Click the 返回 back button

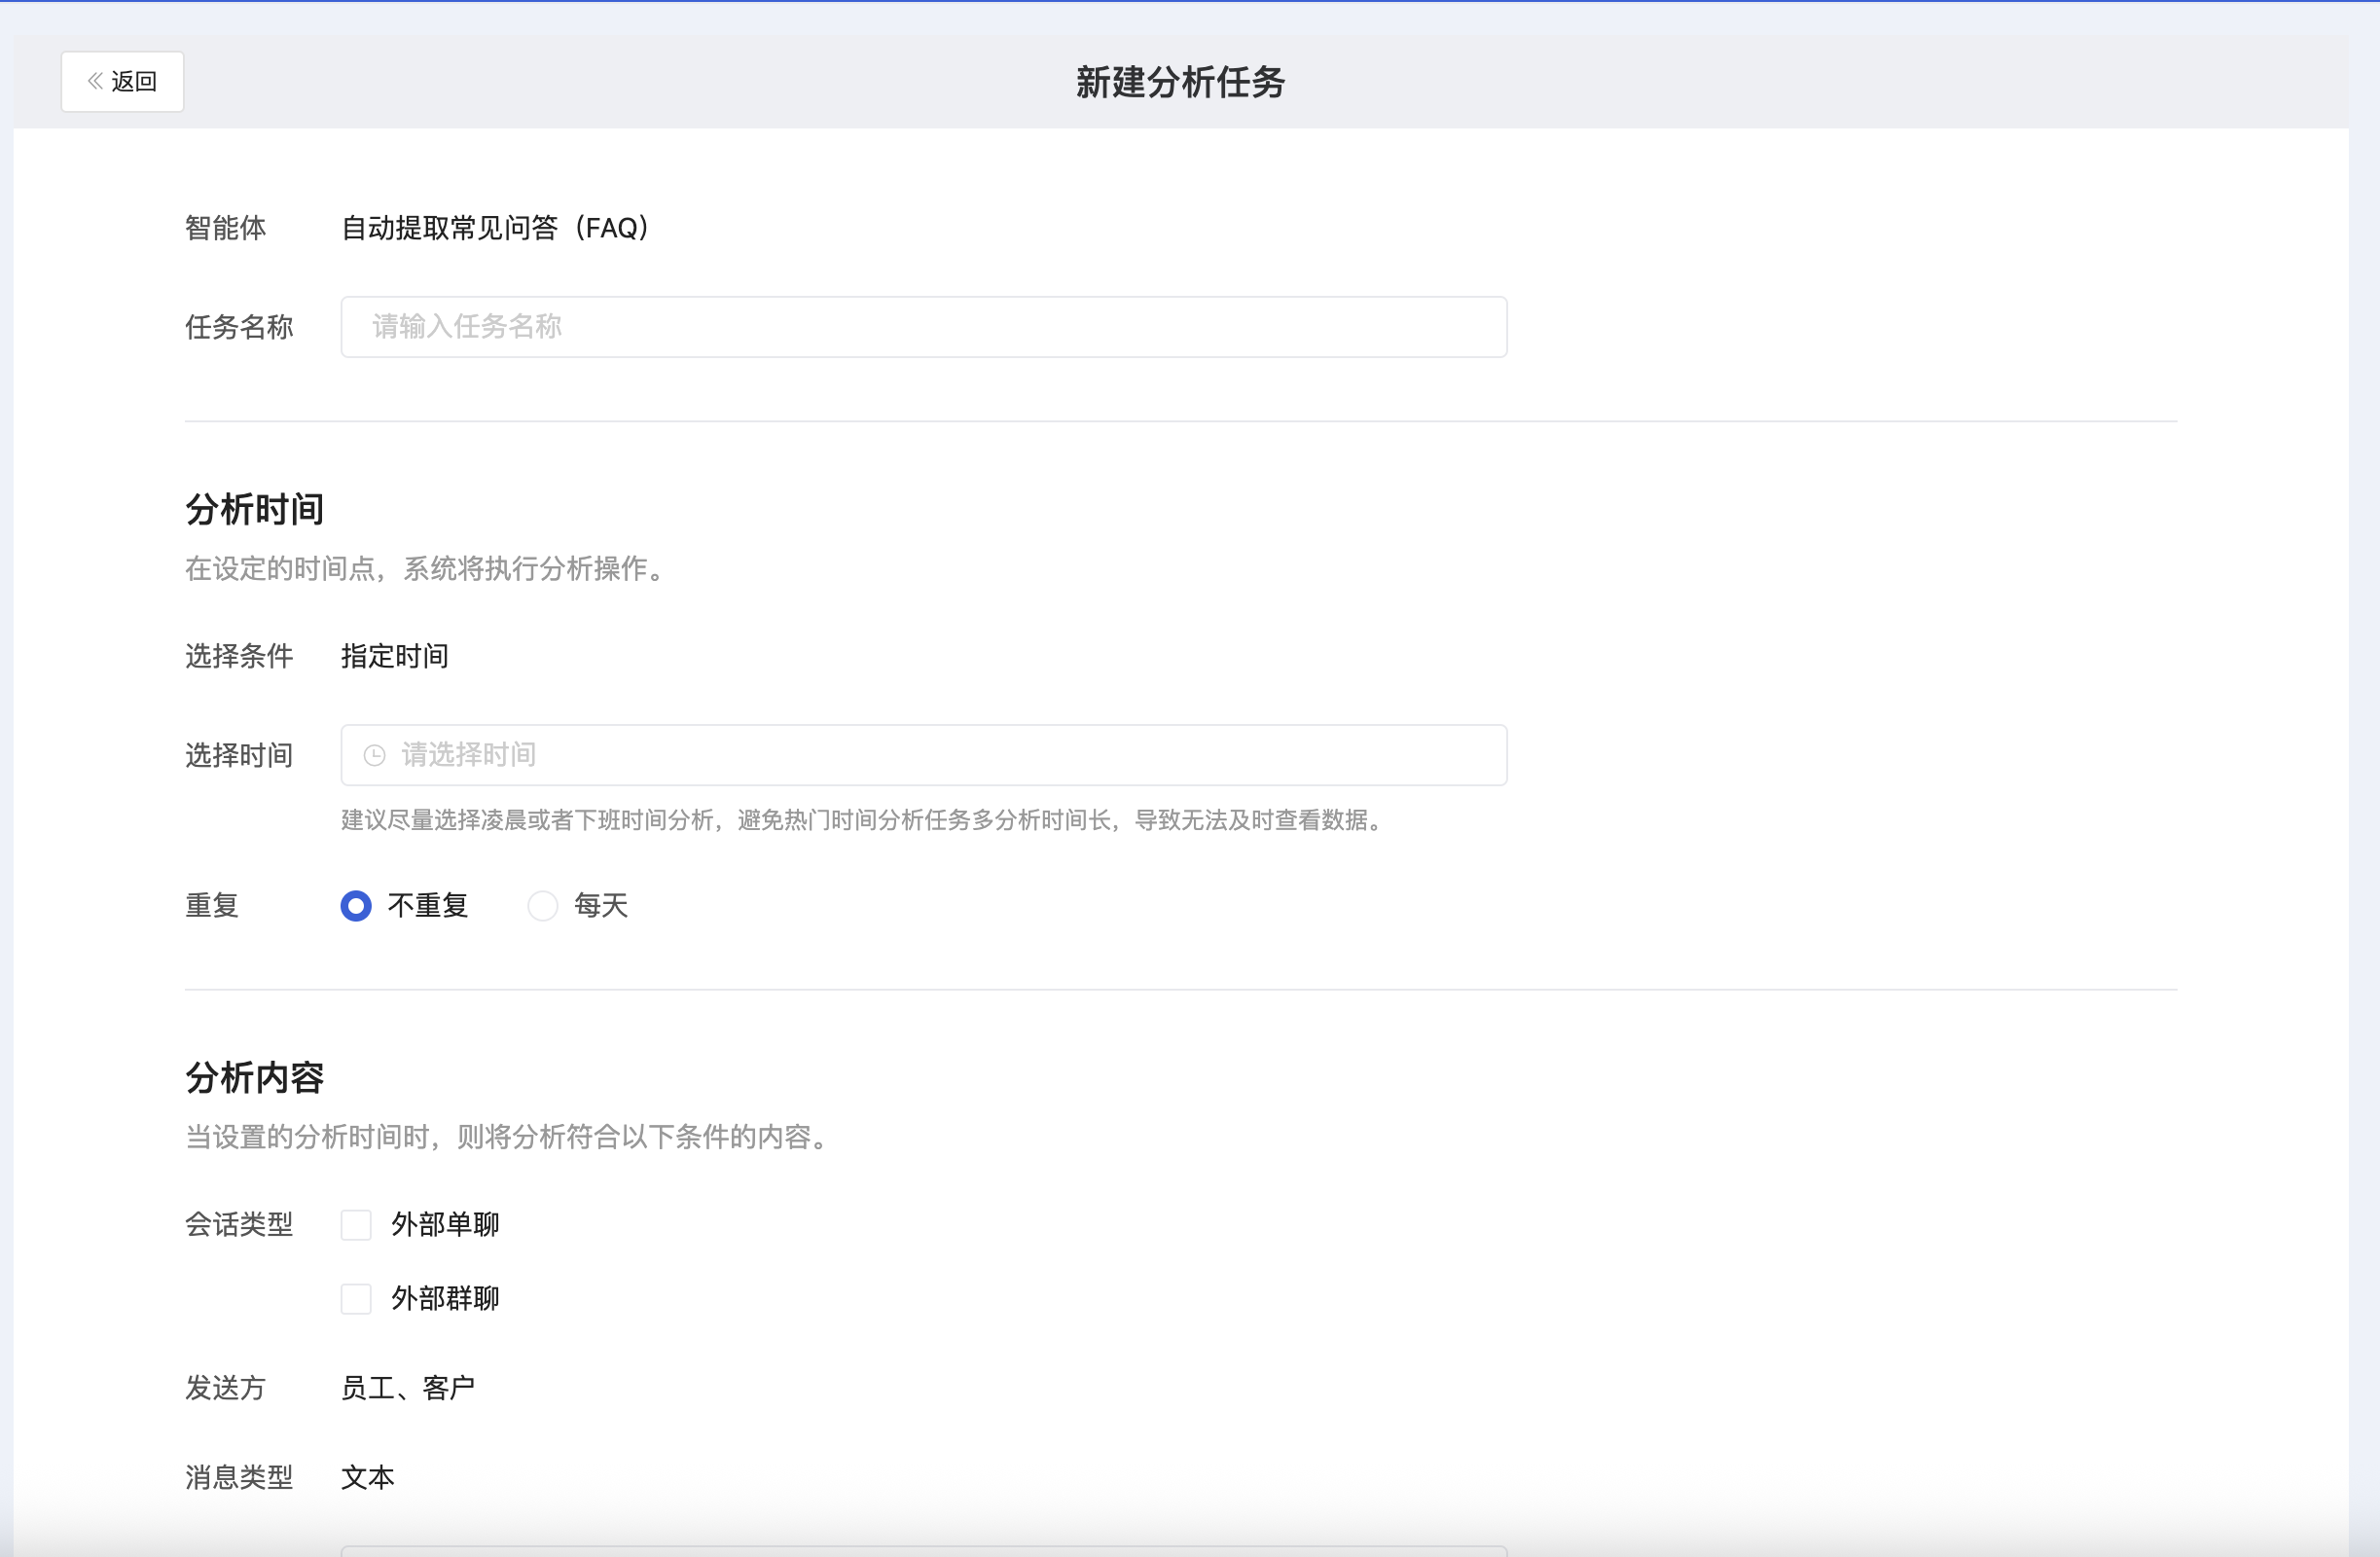click(122, 81)
